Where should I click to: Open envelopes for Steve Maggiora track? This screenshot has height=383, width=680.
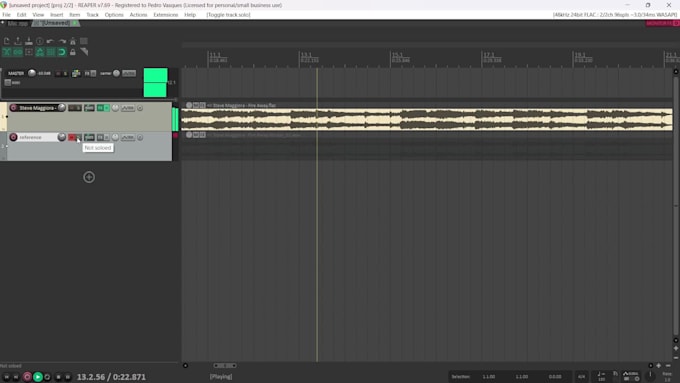tap(128, 108)
